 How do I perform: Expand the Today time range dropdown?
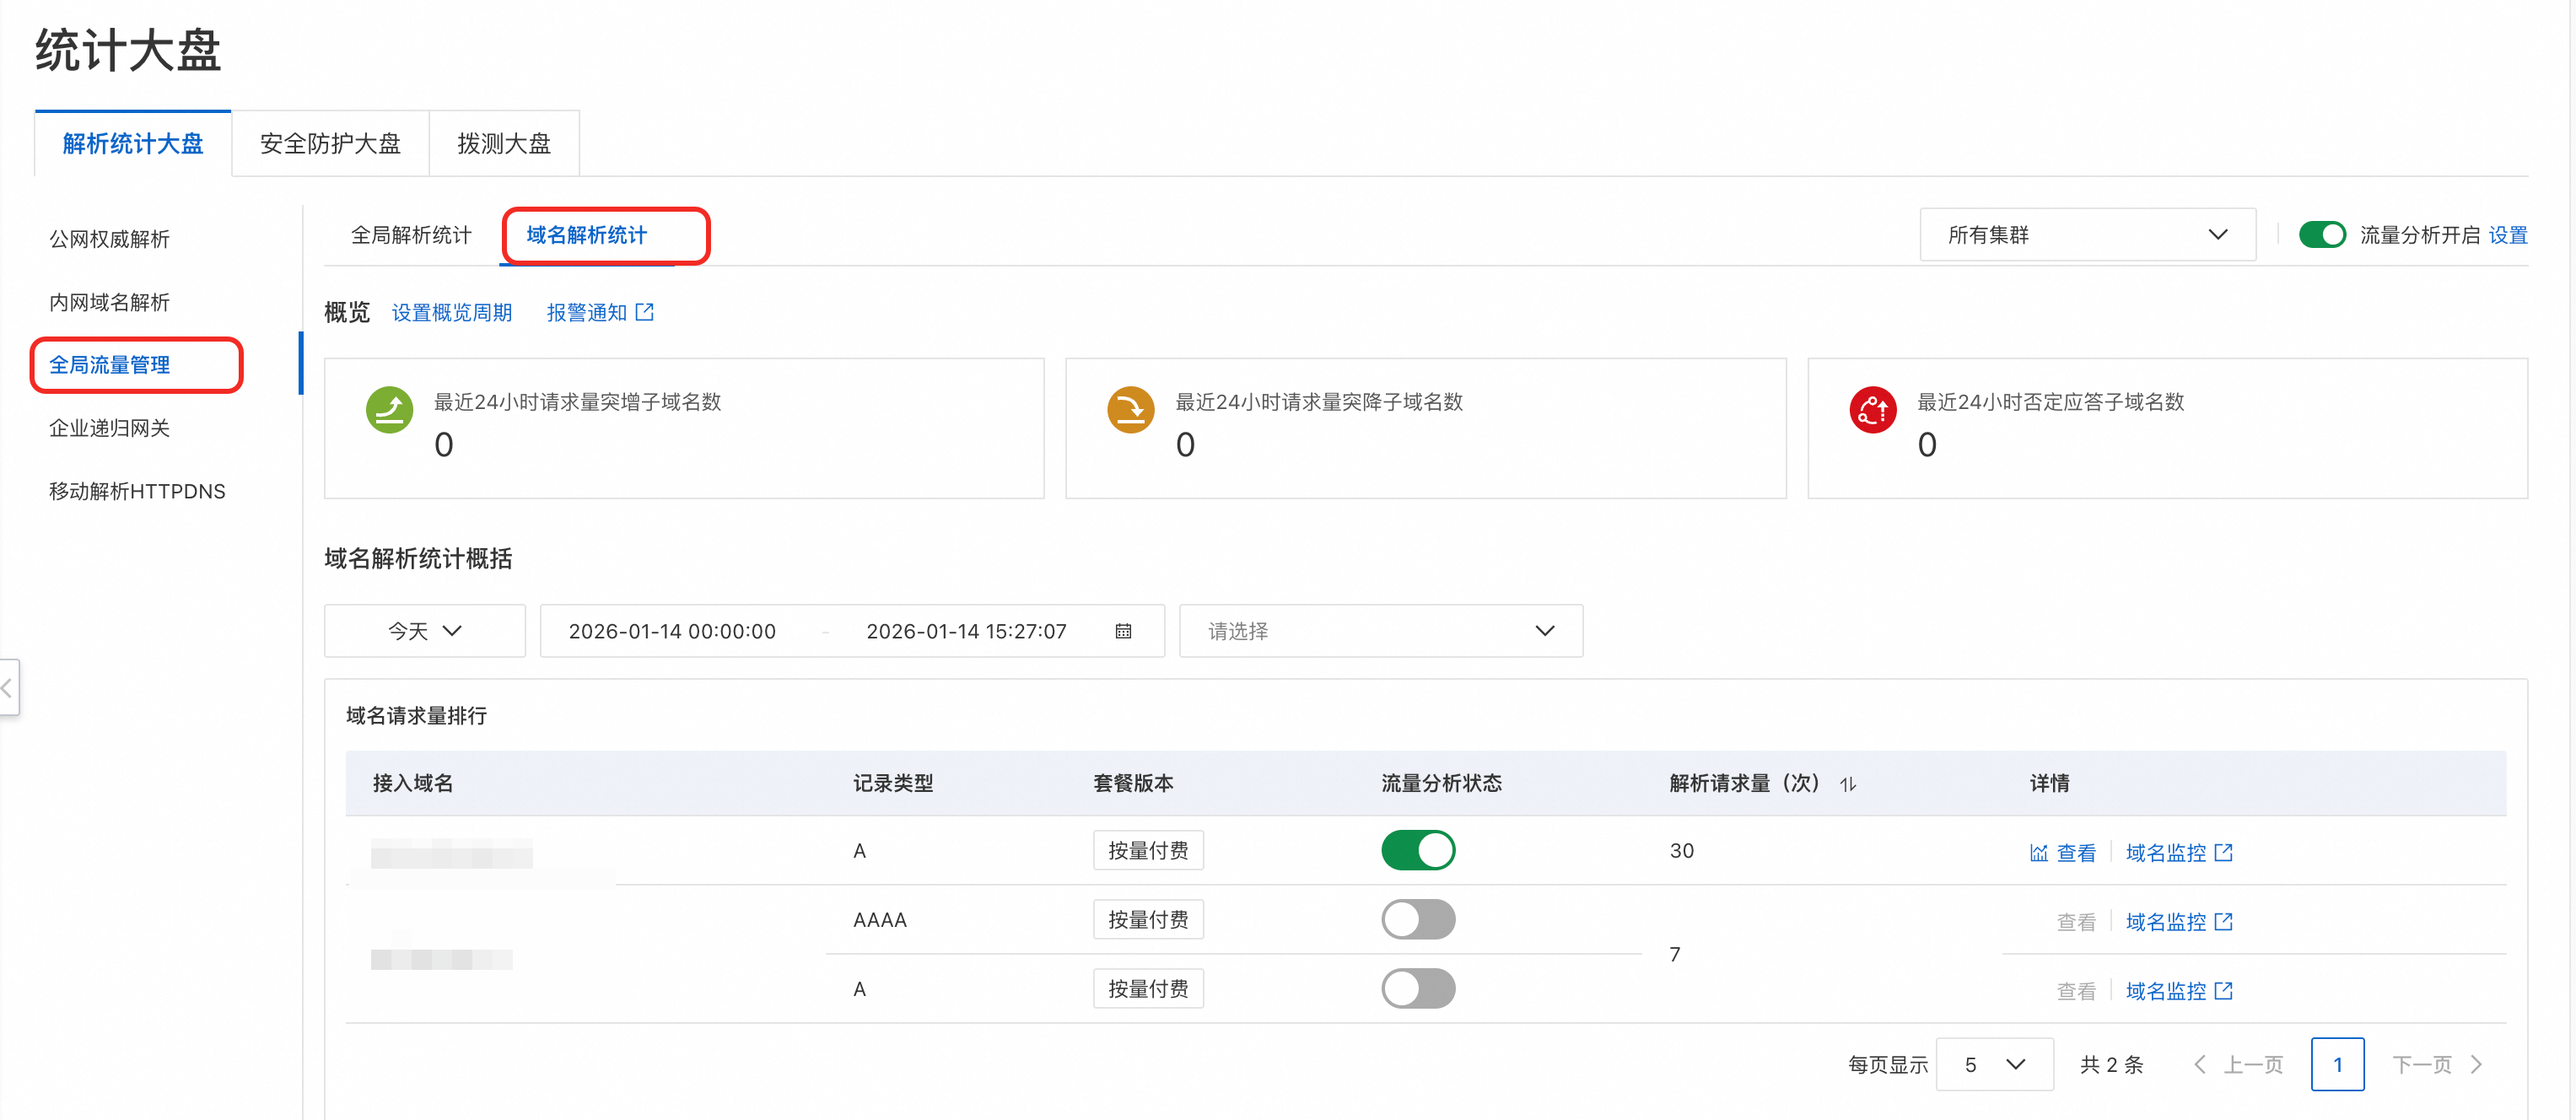pos(424,631)
